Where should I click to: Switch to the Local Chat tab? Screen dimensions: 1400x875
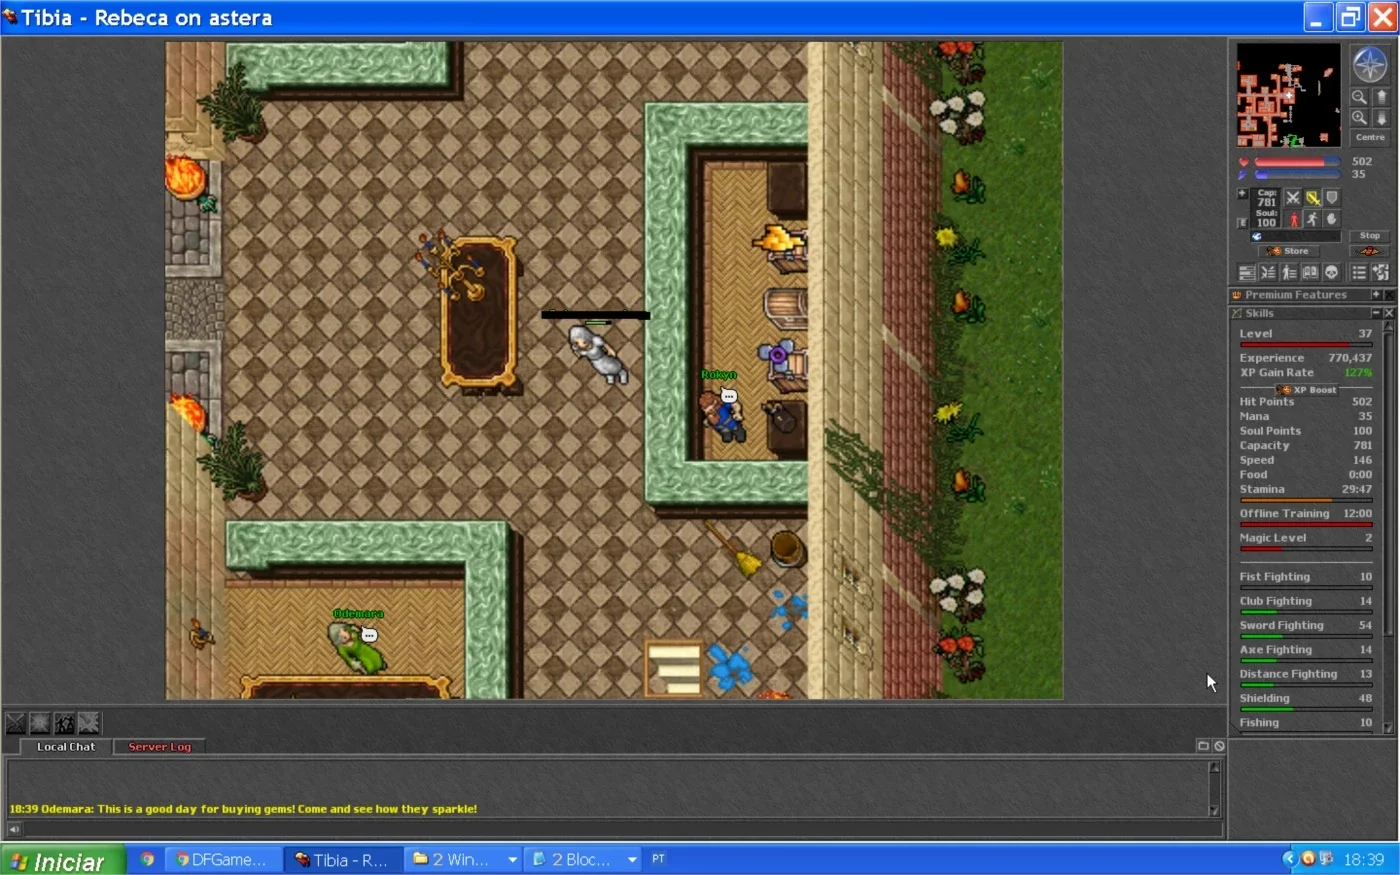(x=66, y=747)
